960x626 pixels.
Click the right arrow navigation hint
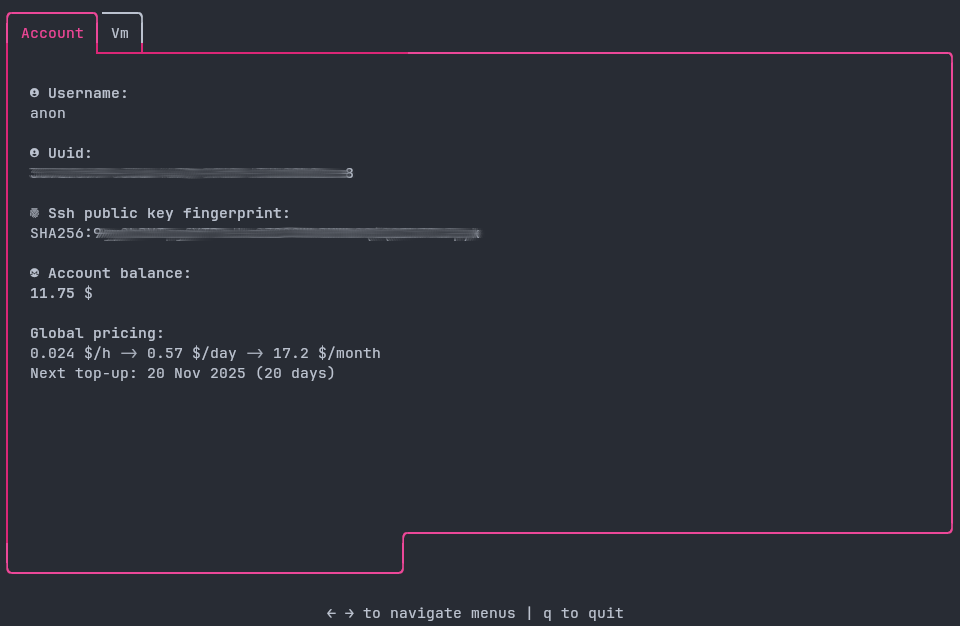click(x=349, y=613)
